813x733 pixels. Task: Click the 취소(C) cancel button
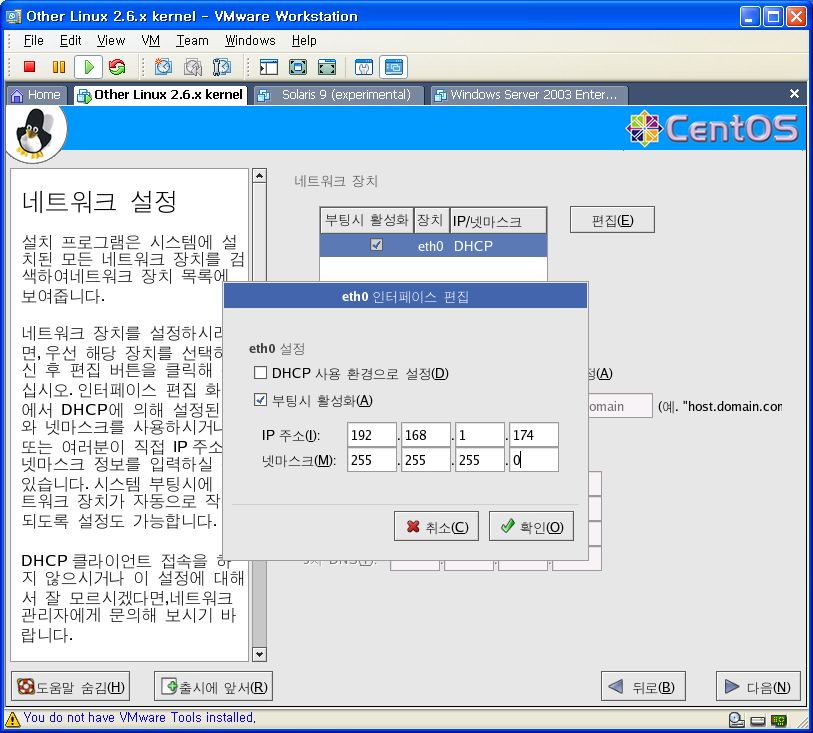(436, 527)
